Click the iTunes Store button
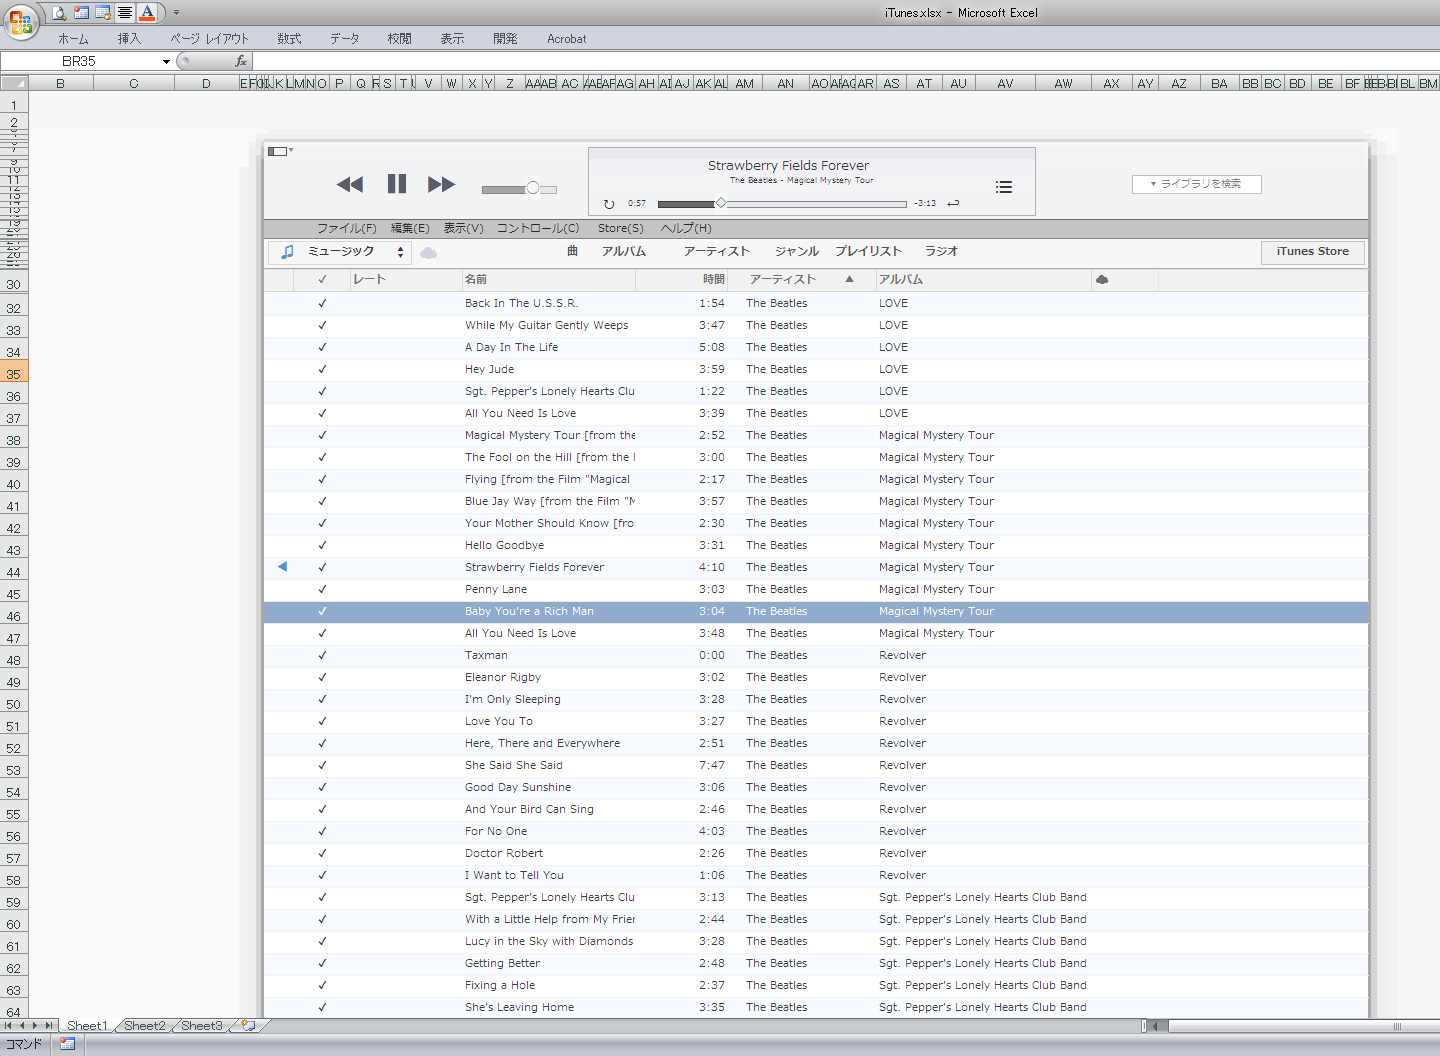The height and width of the screenshot is (1056, 1440). [x=1312, y=252]
